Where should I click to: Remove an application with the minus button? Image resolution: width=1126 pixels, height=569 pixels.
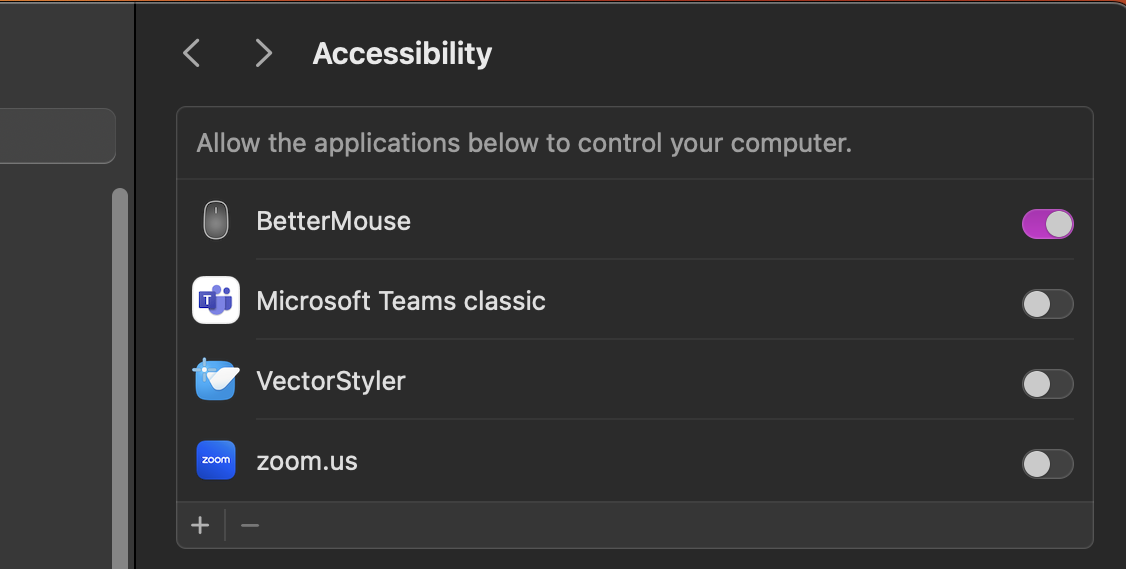[x=250, y=525]
